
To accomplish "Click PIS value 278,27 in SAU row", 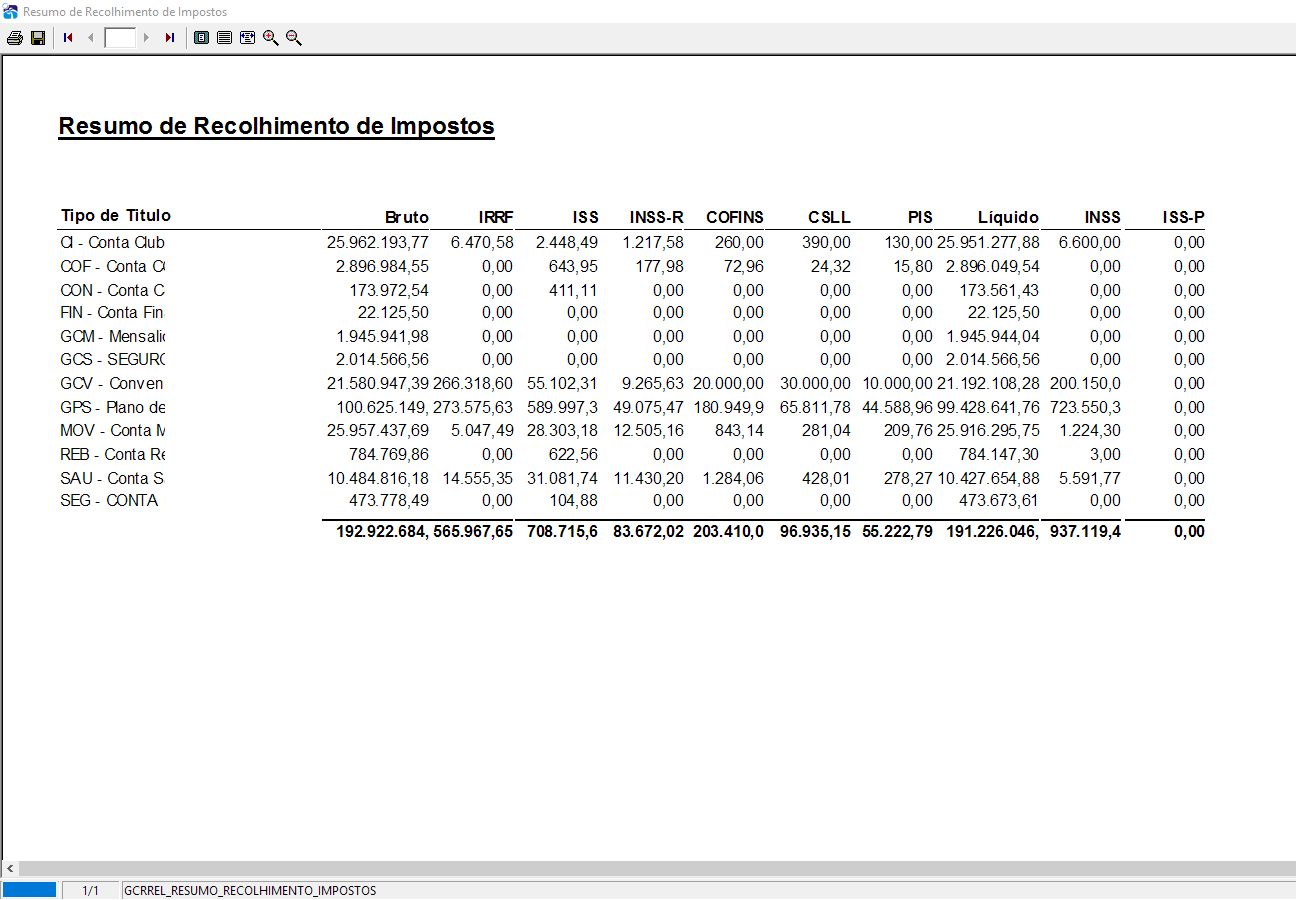I will click(x=908, y=478).
